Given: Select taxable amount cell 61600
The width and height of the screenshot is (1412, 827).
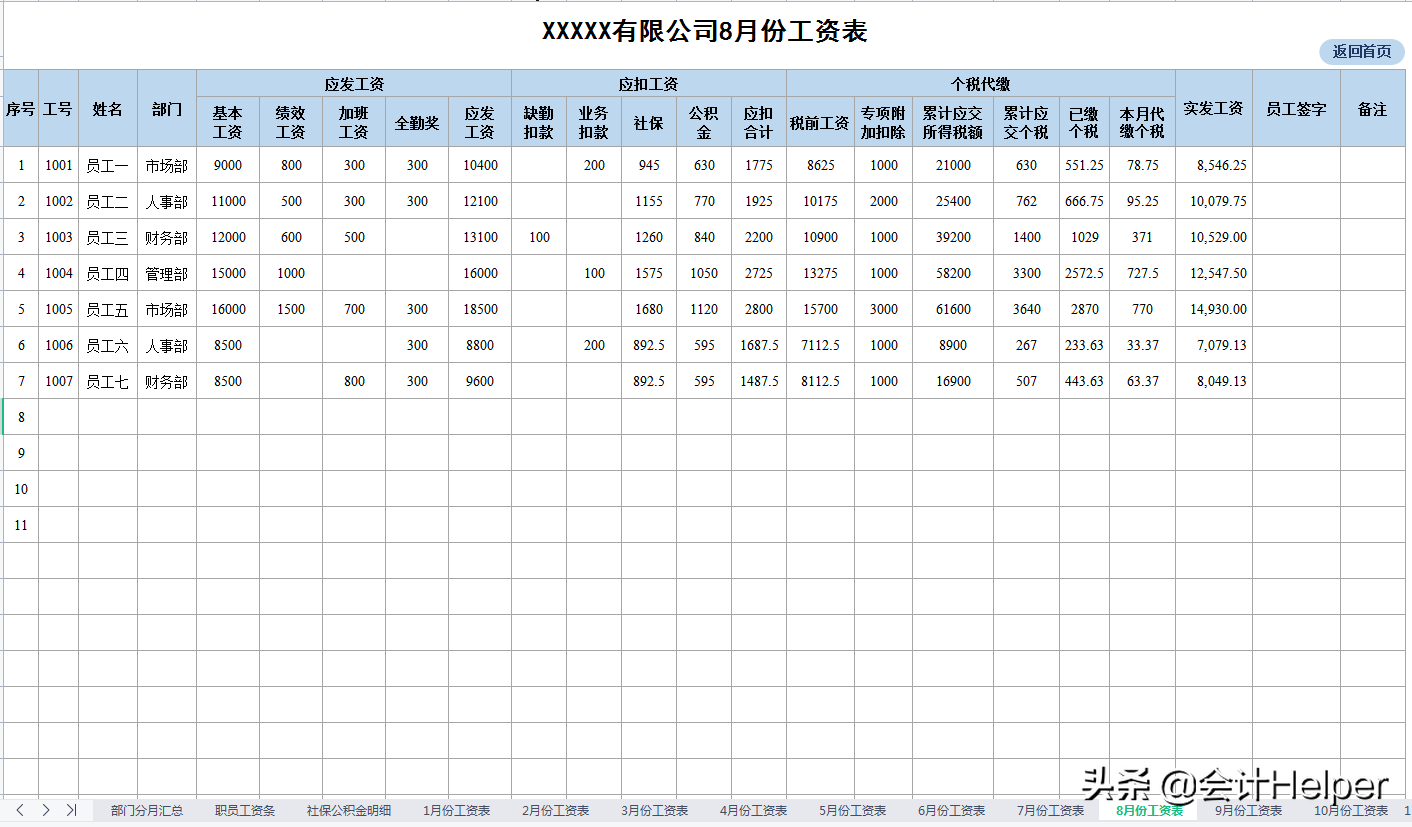Looking at the screenshot, I should pyautogui.click(x=953, y=309).
